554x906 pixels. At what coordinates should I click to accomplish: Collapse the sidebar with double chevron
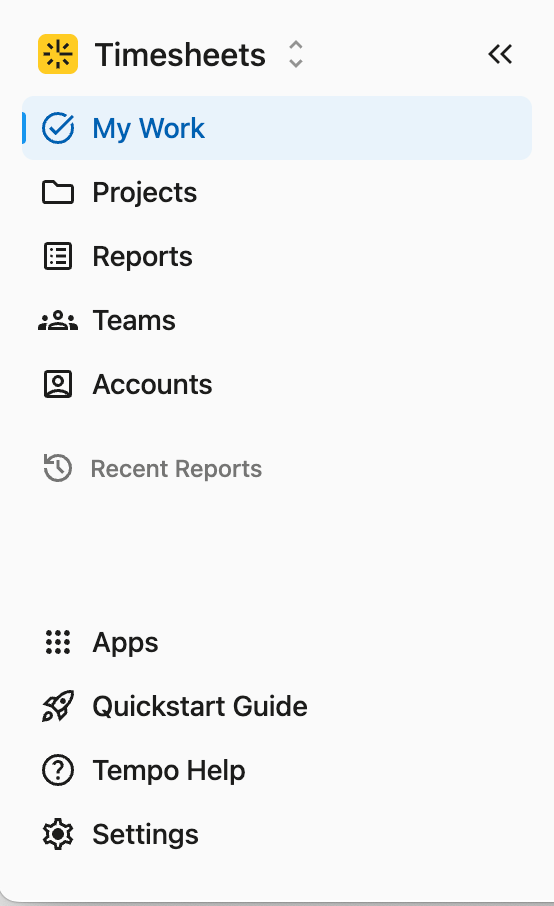coord(500,54)
